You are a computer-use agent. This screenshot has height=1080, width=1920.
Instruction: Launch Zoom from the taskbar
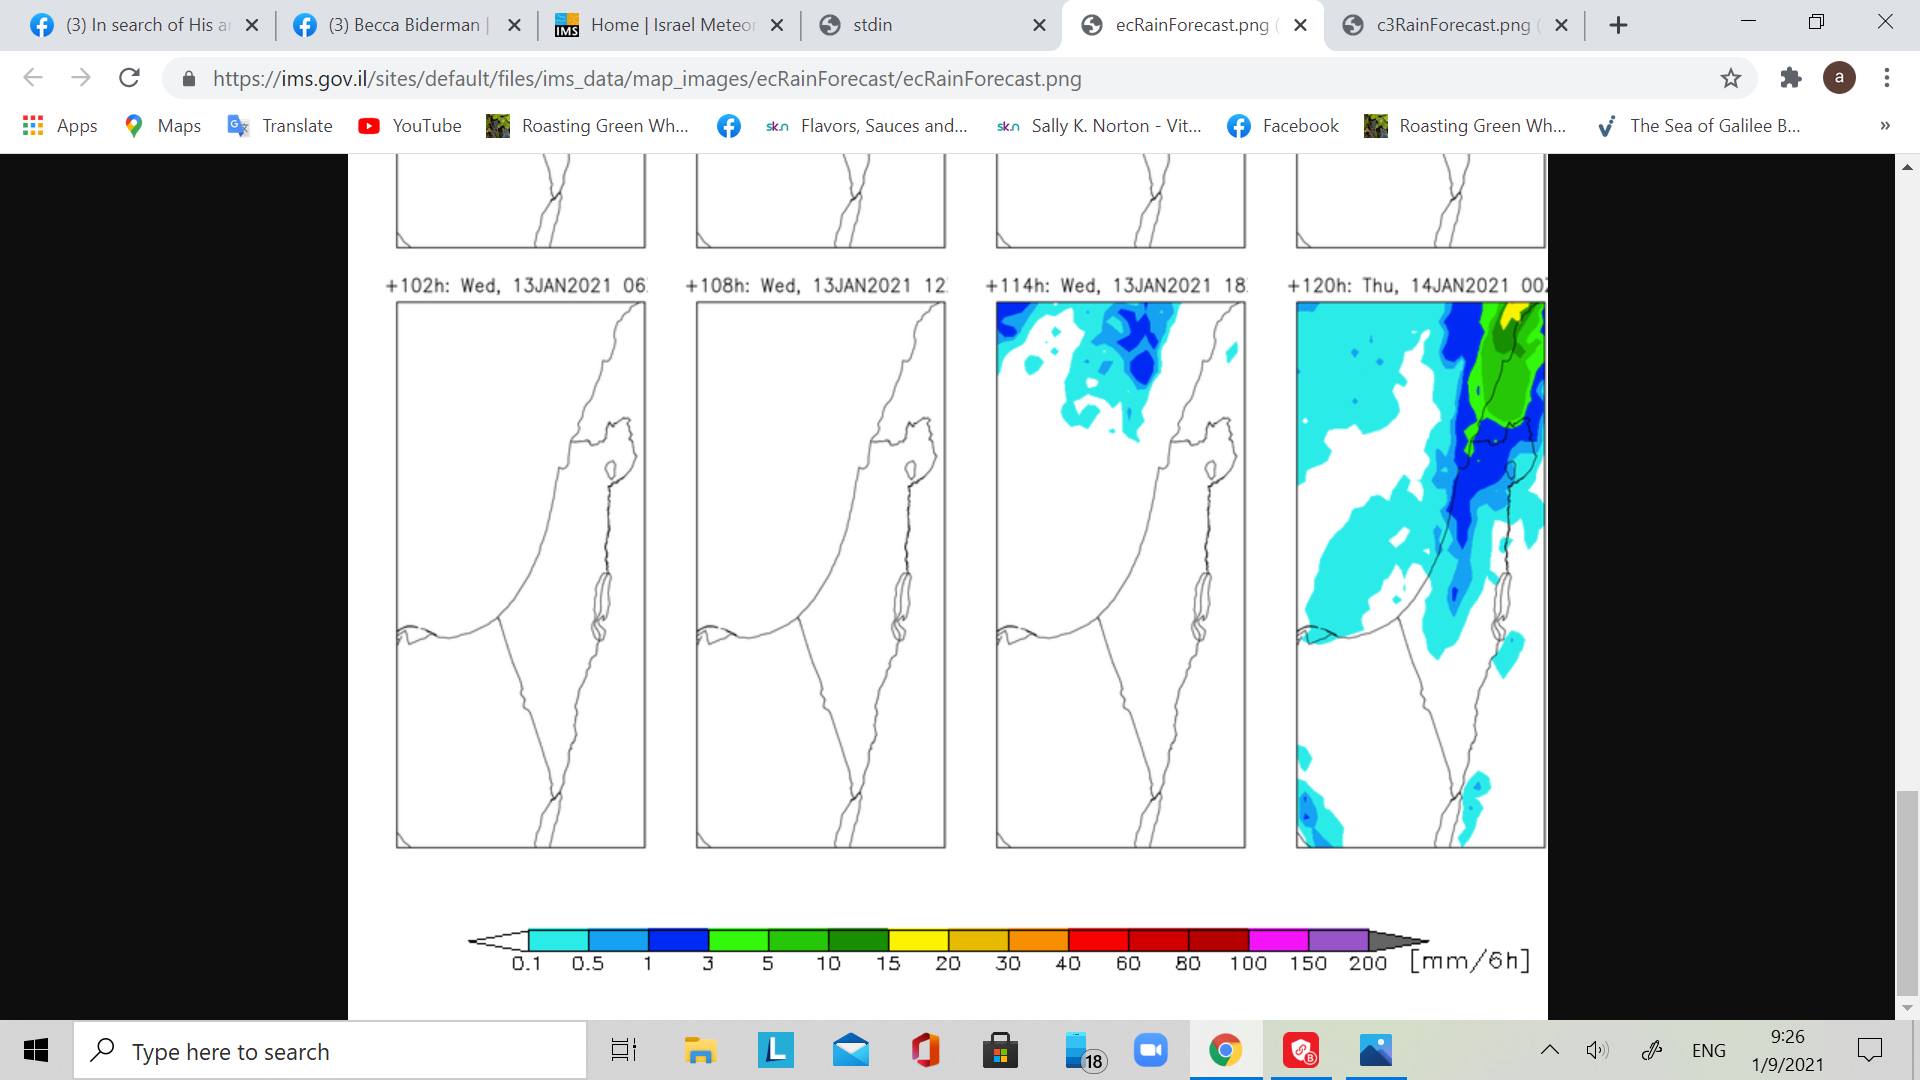coord(1150,1051)
